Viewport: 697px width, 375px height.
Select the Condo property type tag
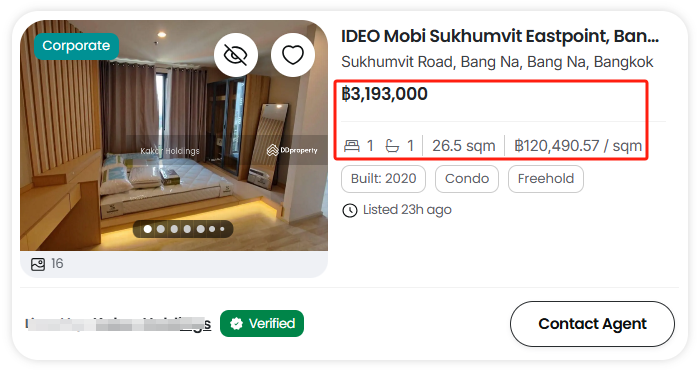[467, 179]
